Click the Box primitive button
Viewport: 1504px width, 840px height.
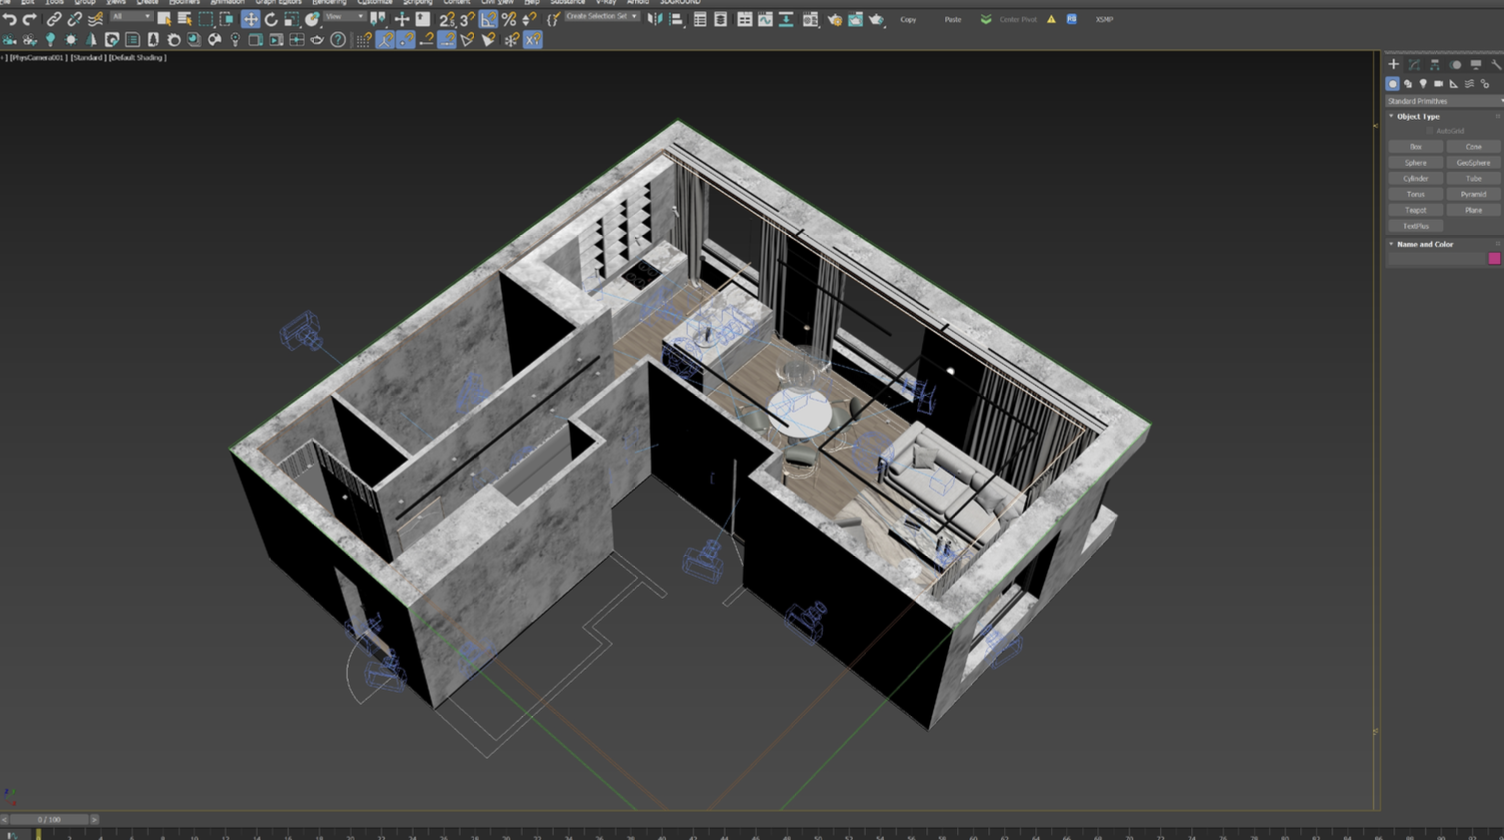coord(1415,147)
